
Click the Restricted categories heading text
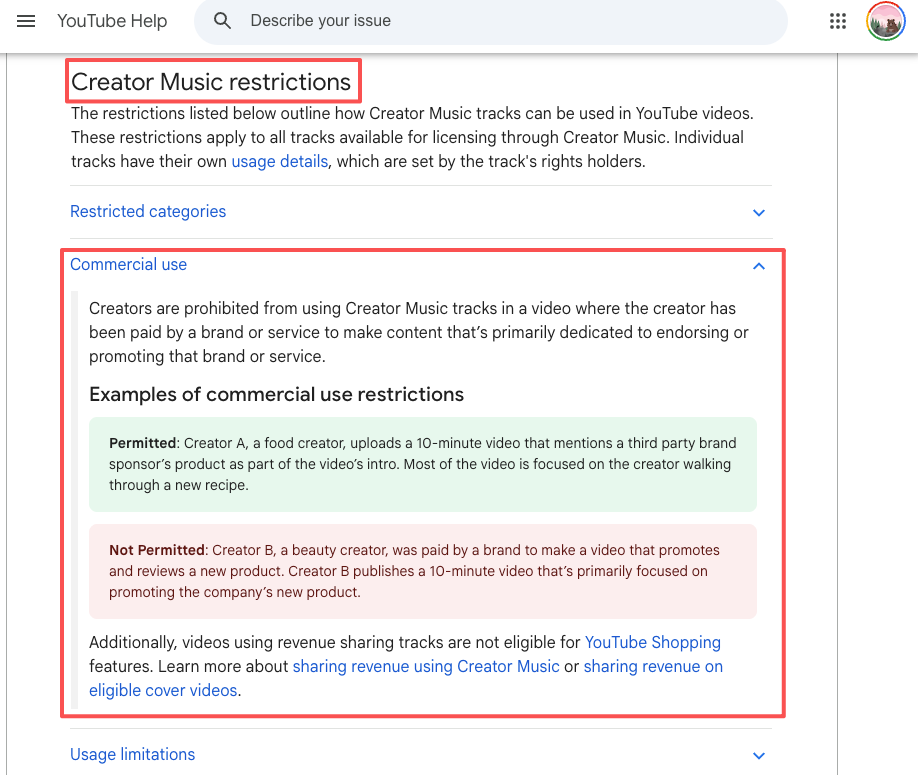coord(147,211)
